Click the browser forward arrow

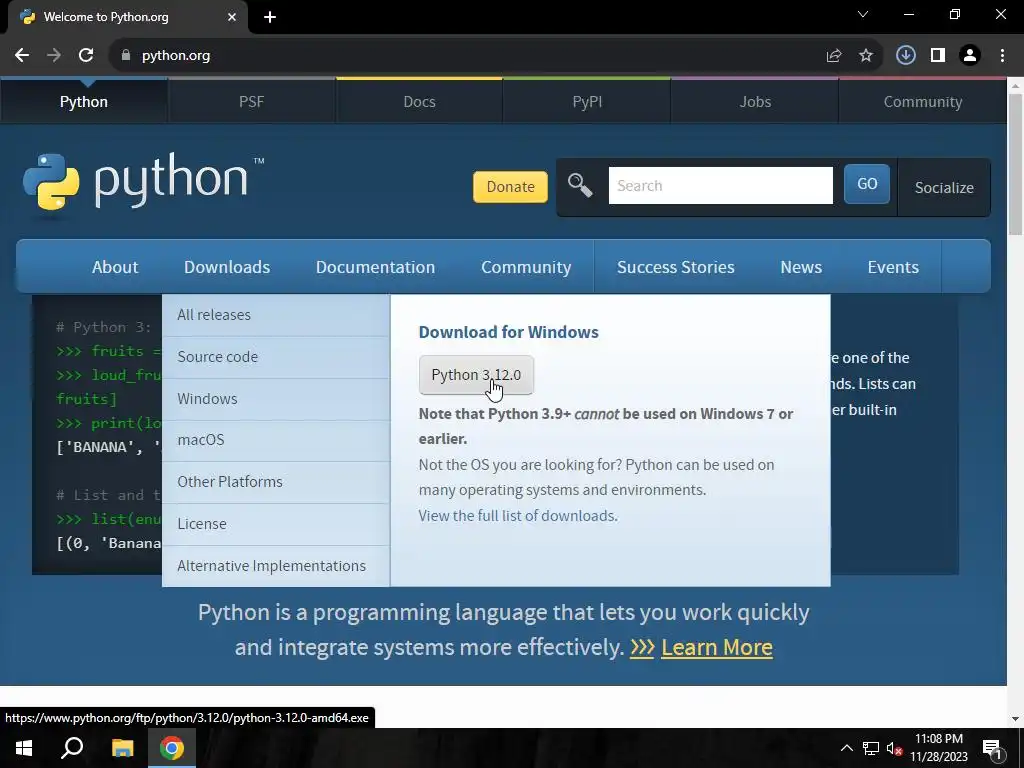tap(54, 56)
